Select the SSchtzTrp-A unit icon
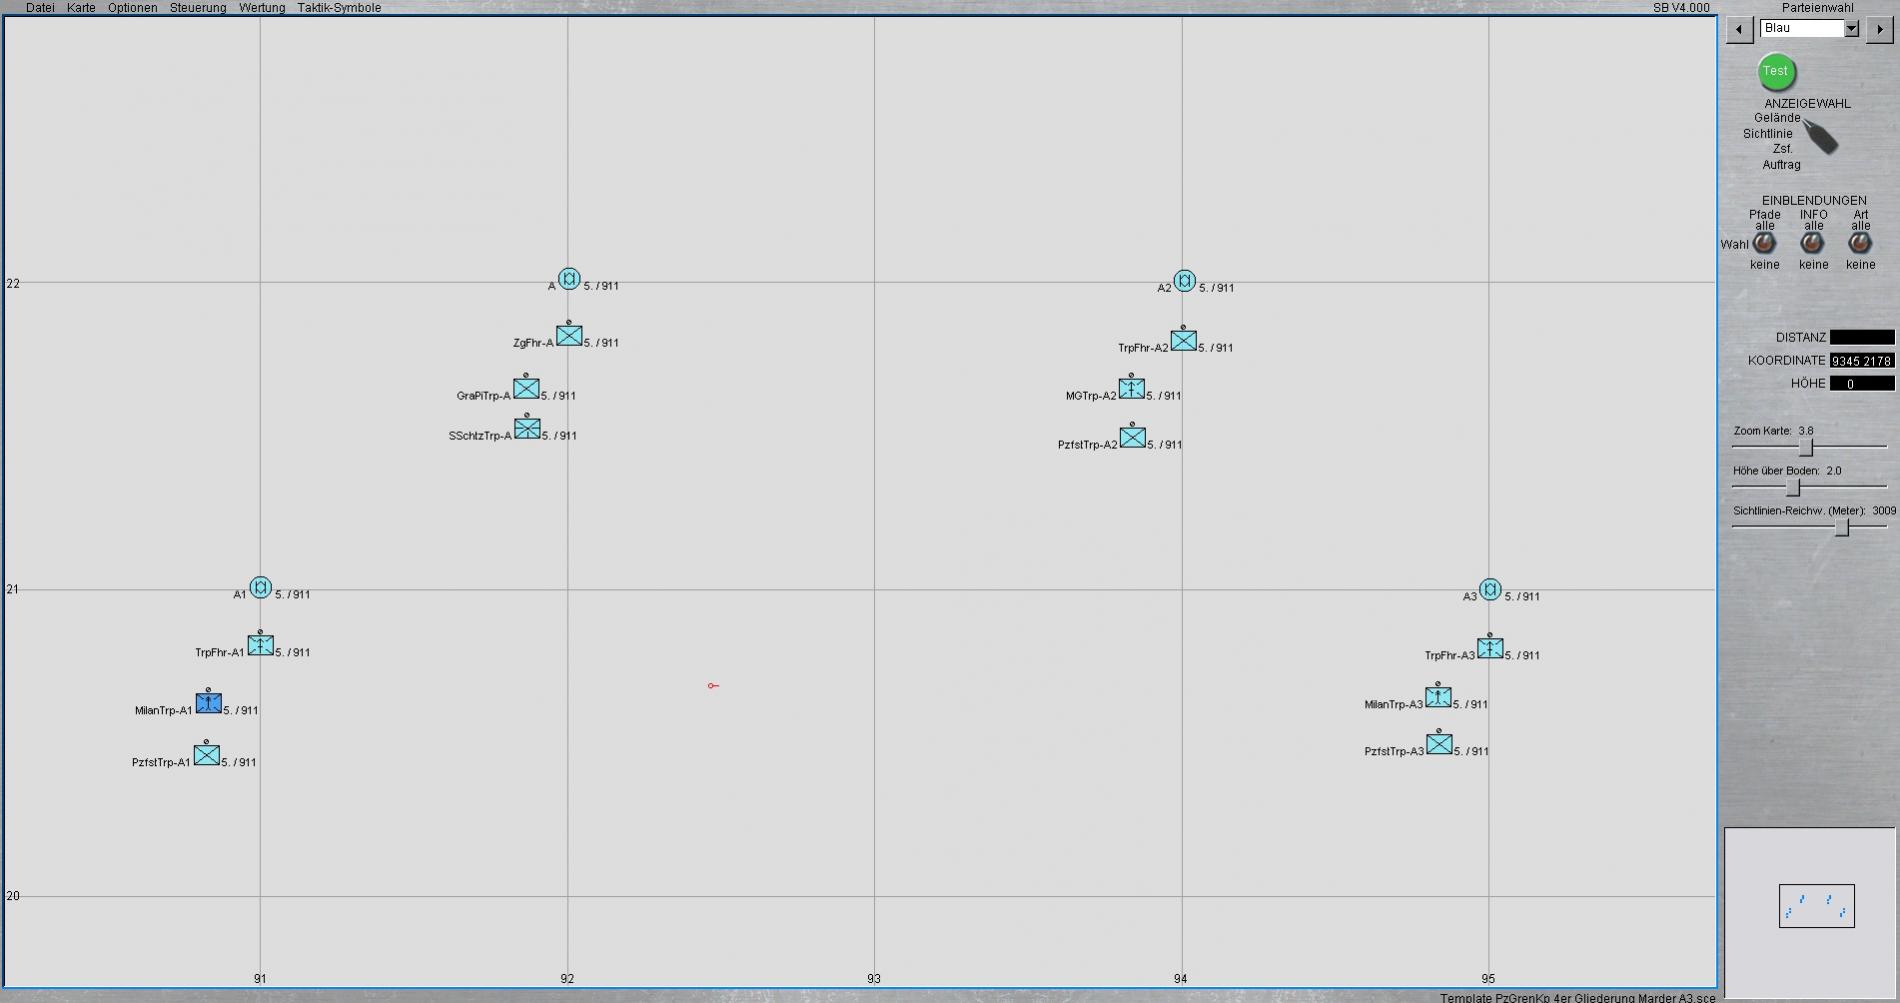 coord(527,429)
